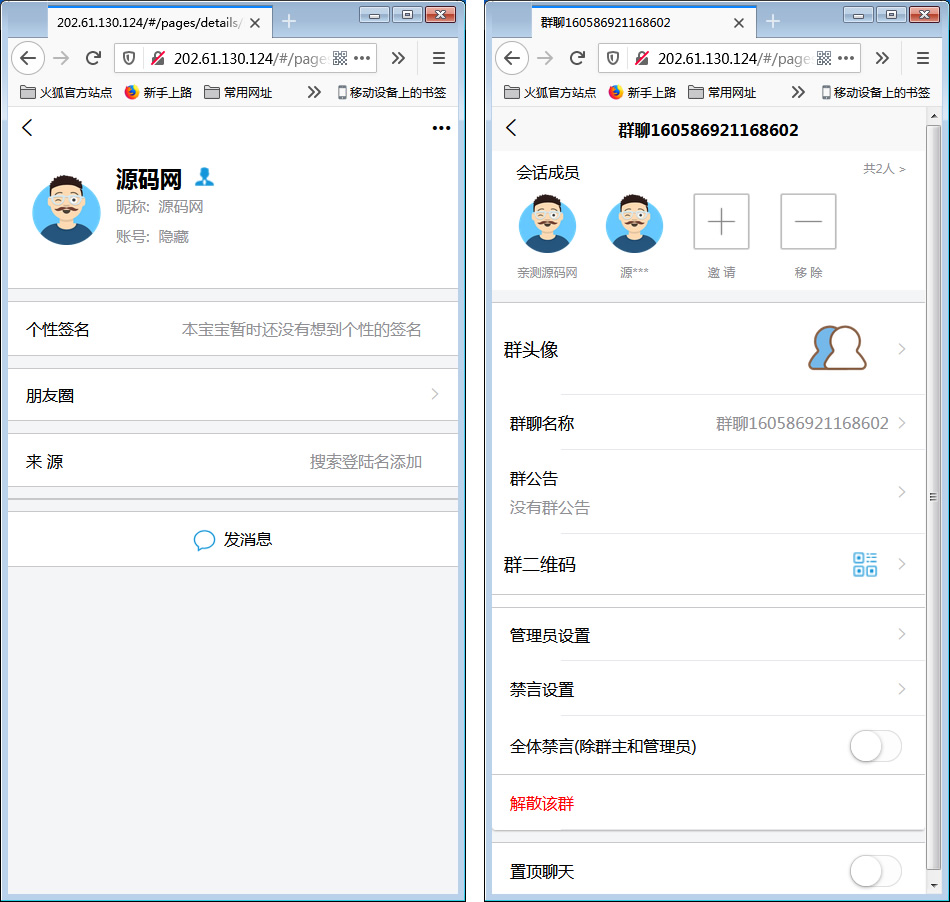
Task: Click the blue user icon next to 源码网
Action: (204, 176)
